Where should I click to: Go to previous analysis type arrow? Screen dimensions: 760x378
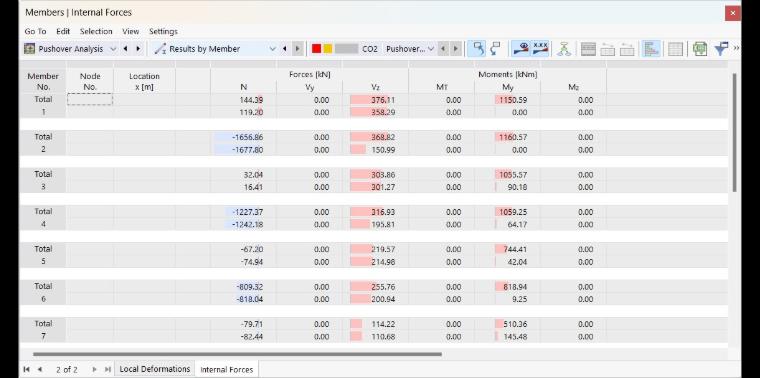click(126, 49)
